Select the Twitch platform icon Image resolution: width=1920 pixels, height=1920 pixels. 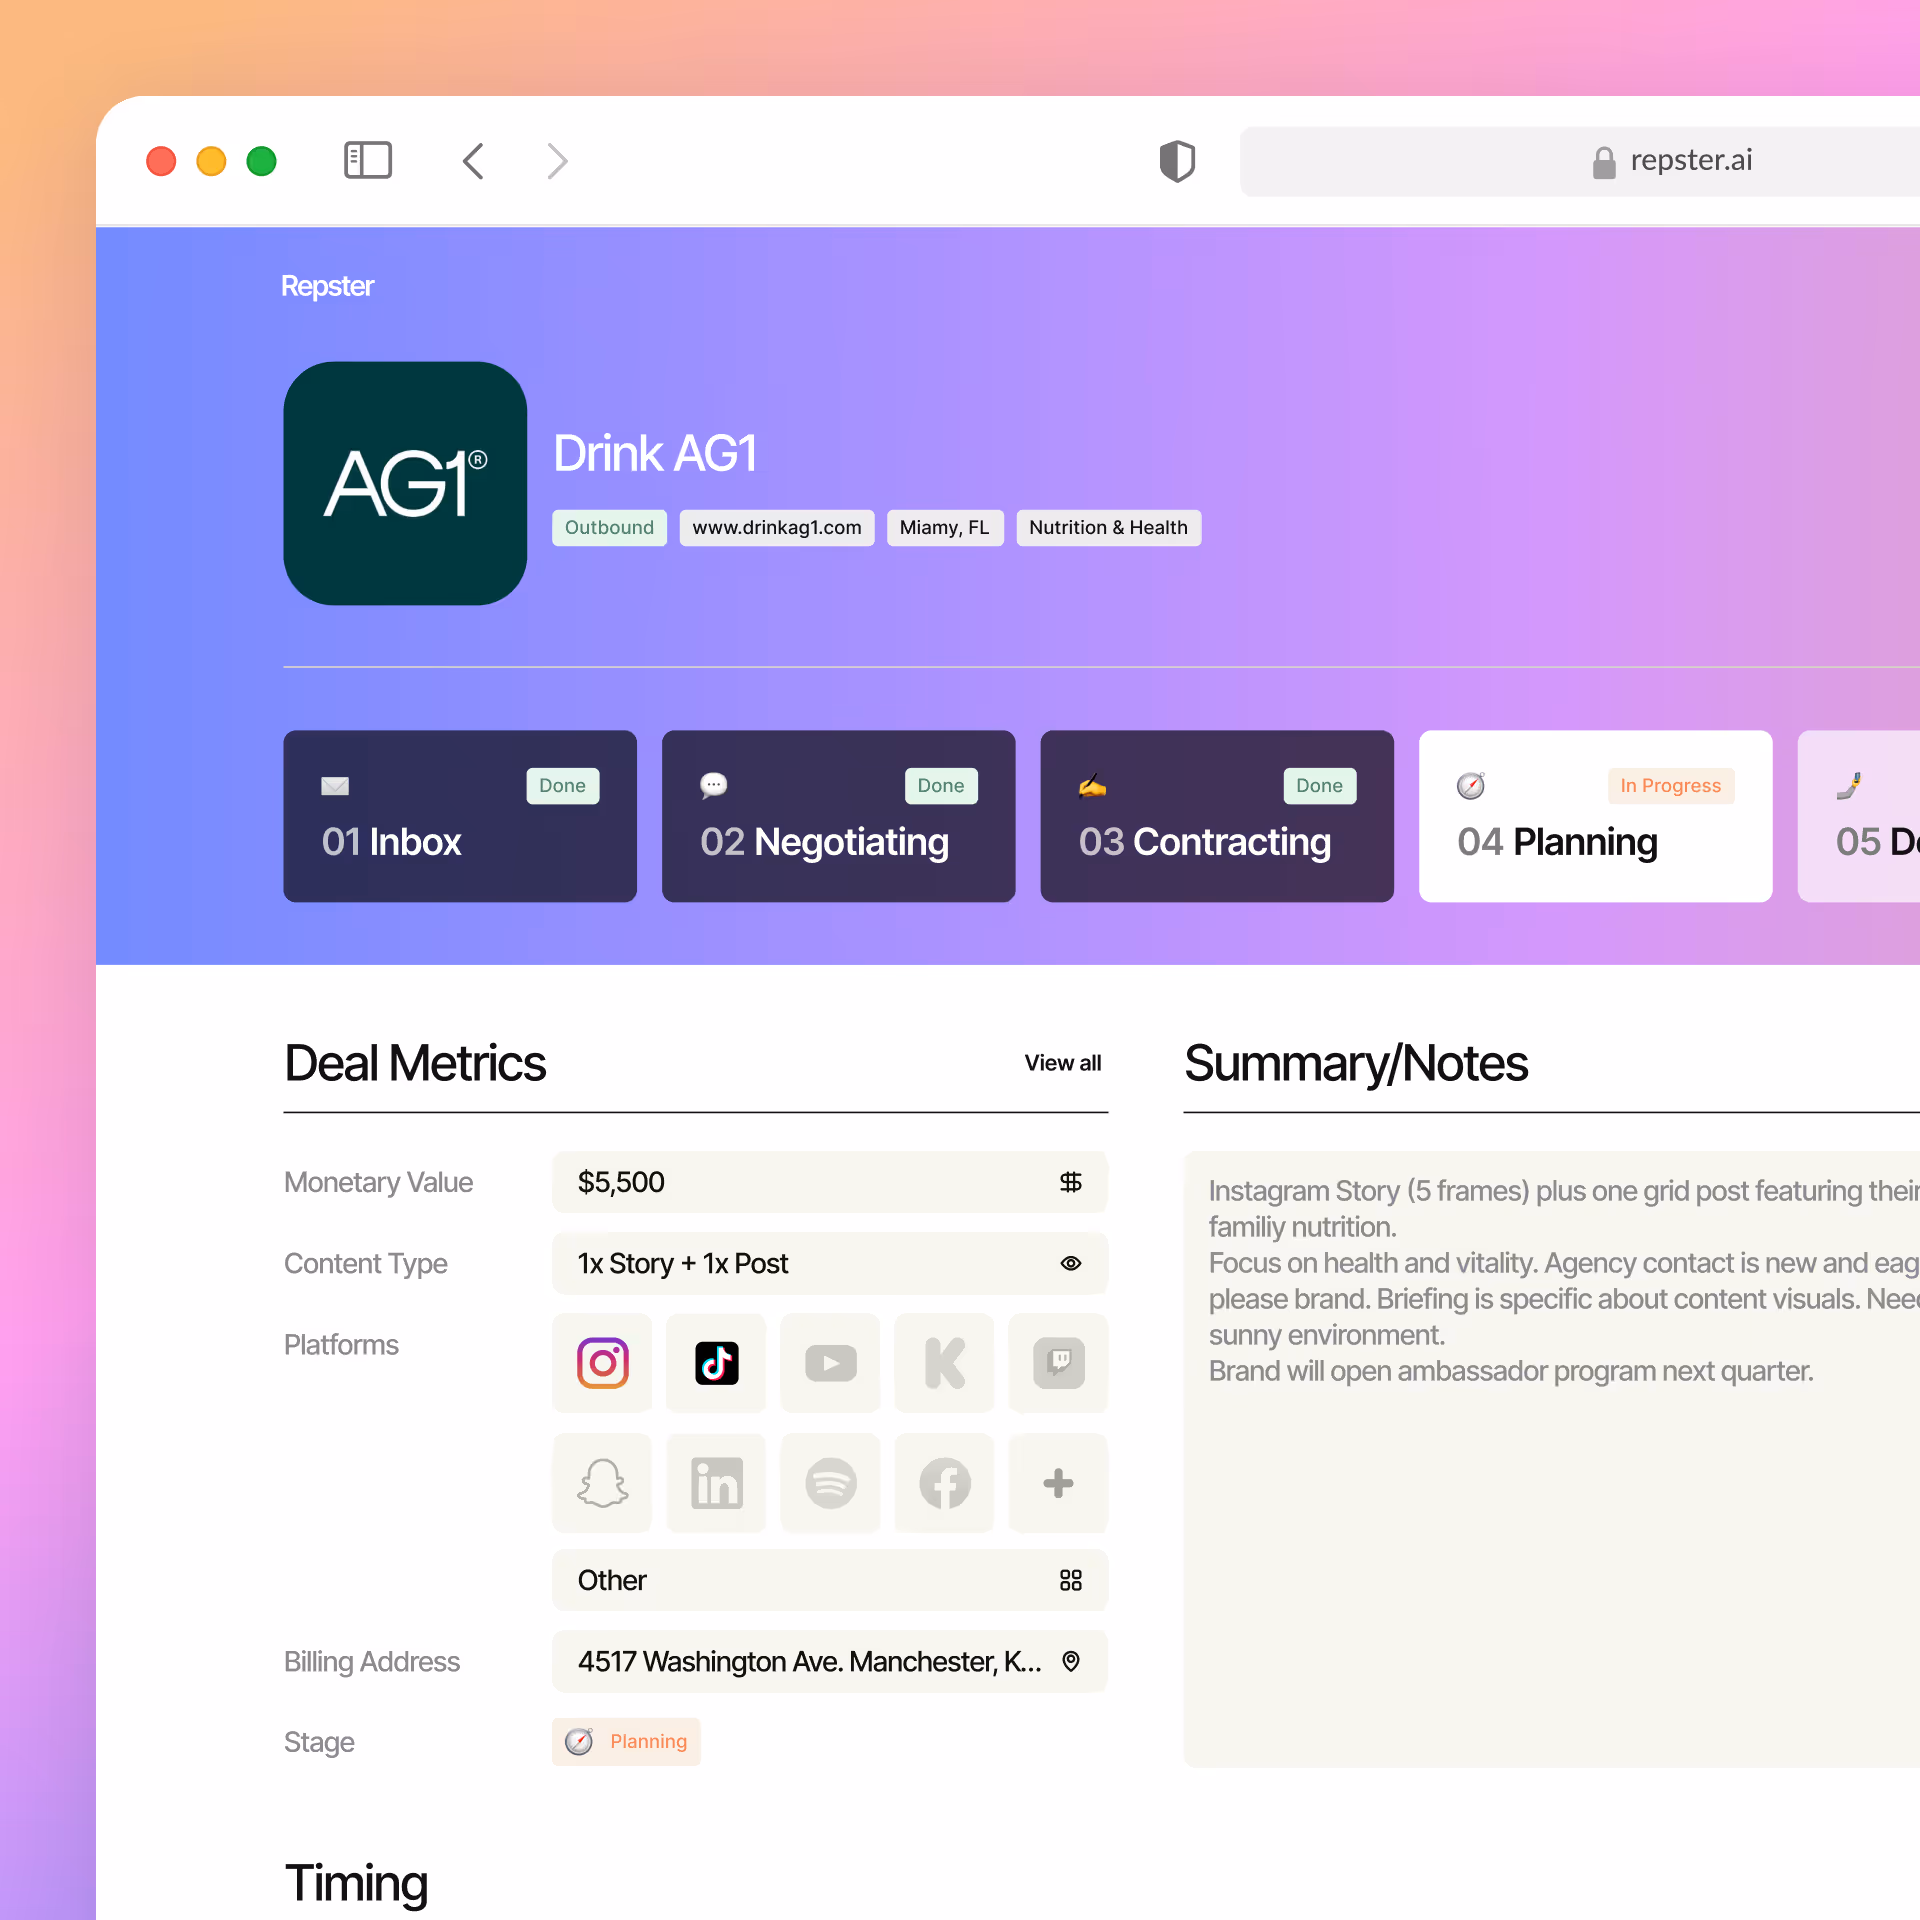[x=1057, y=1362]
